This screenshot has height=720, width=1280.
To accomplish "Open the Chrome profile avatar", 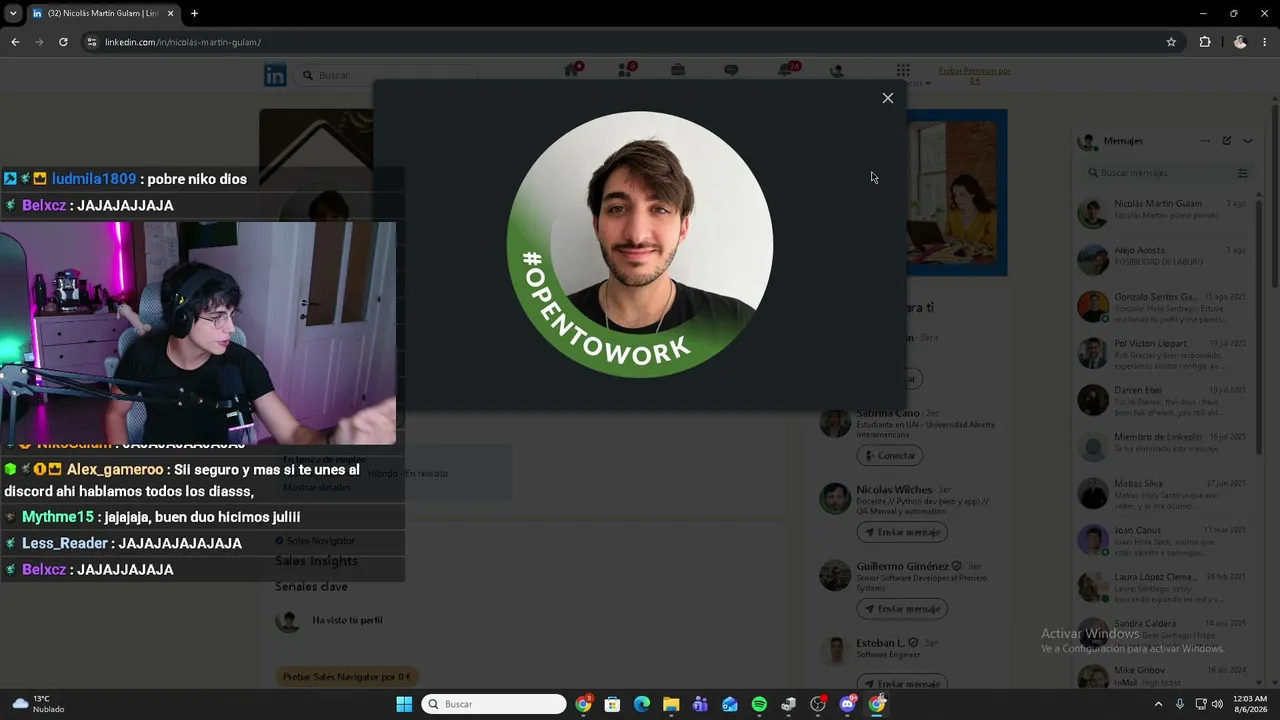I will click(1240, 42).
